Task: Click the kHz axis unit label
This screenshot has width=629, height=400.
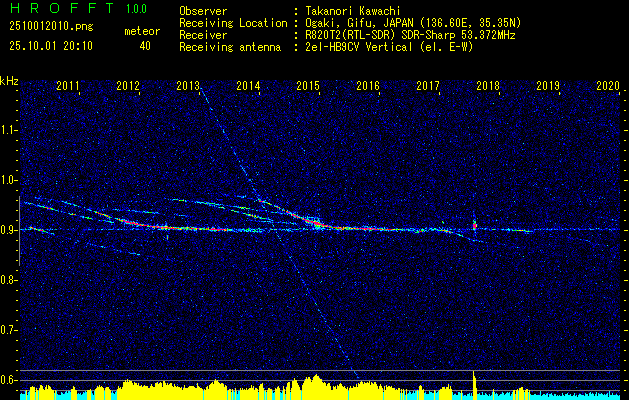Action: click(x=9, y=81)
